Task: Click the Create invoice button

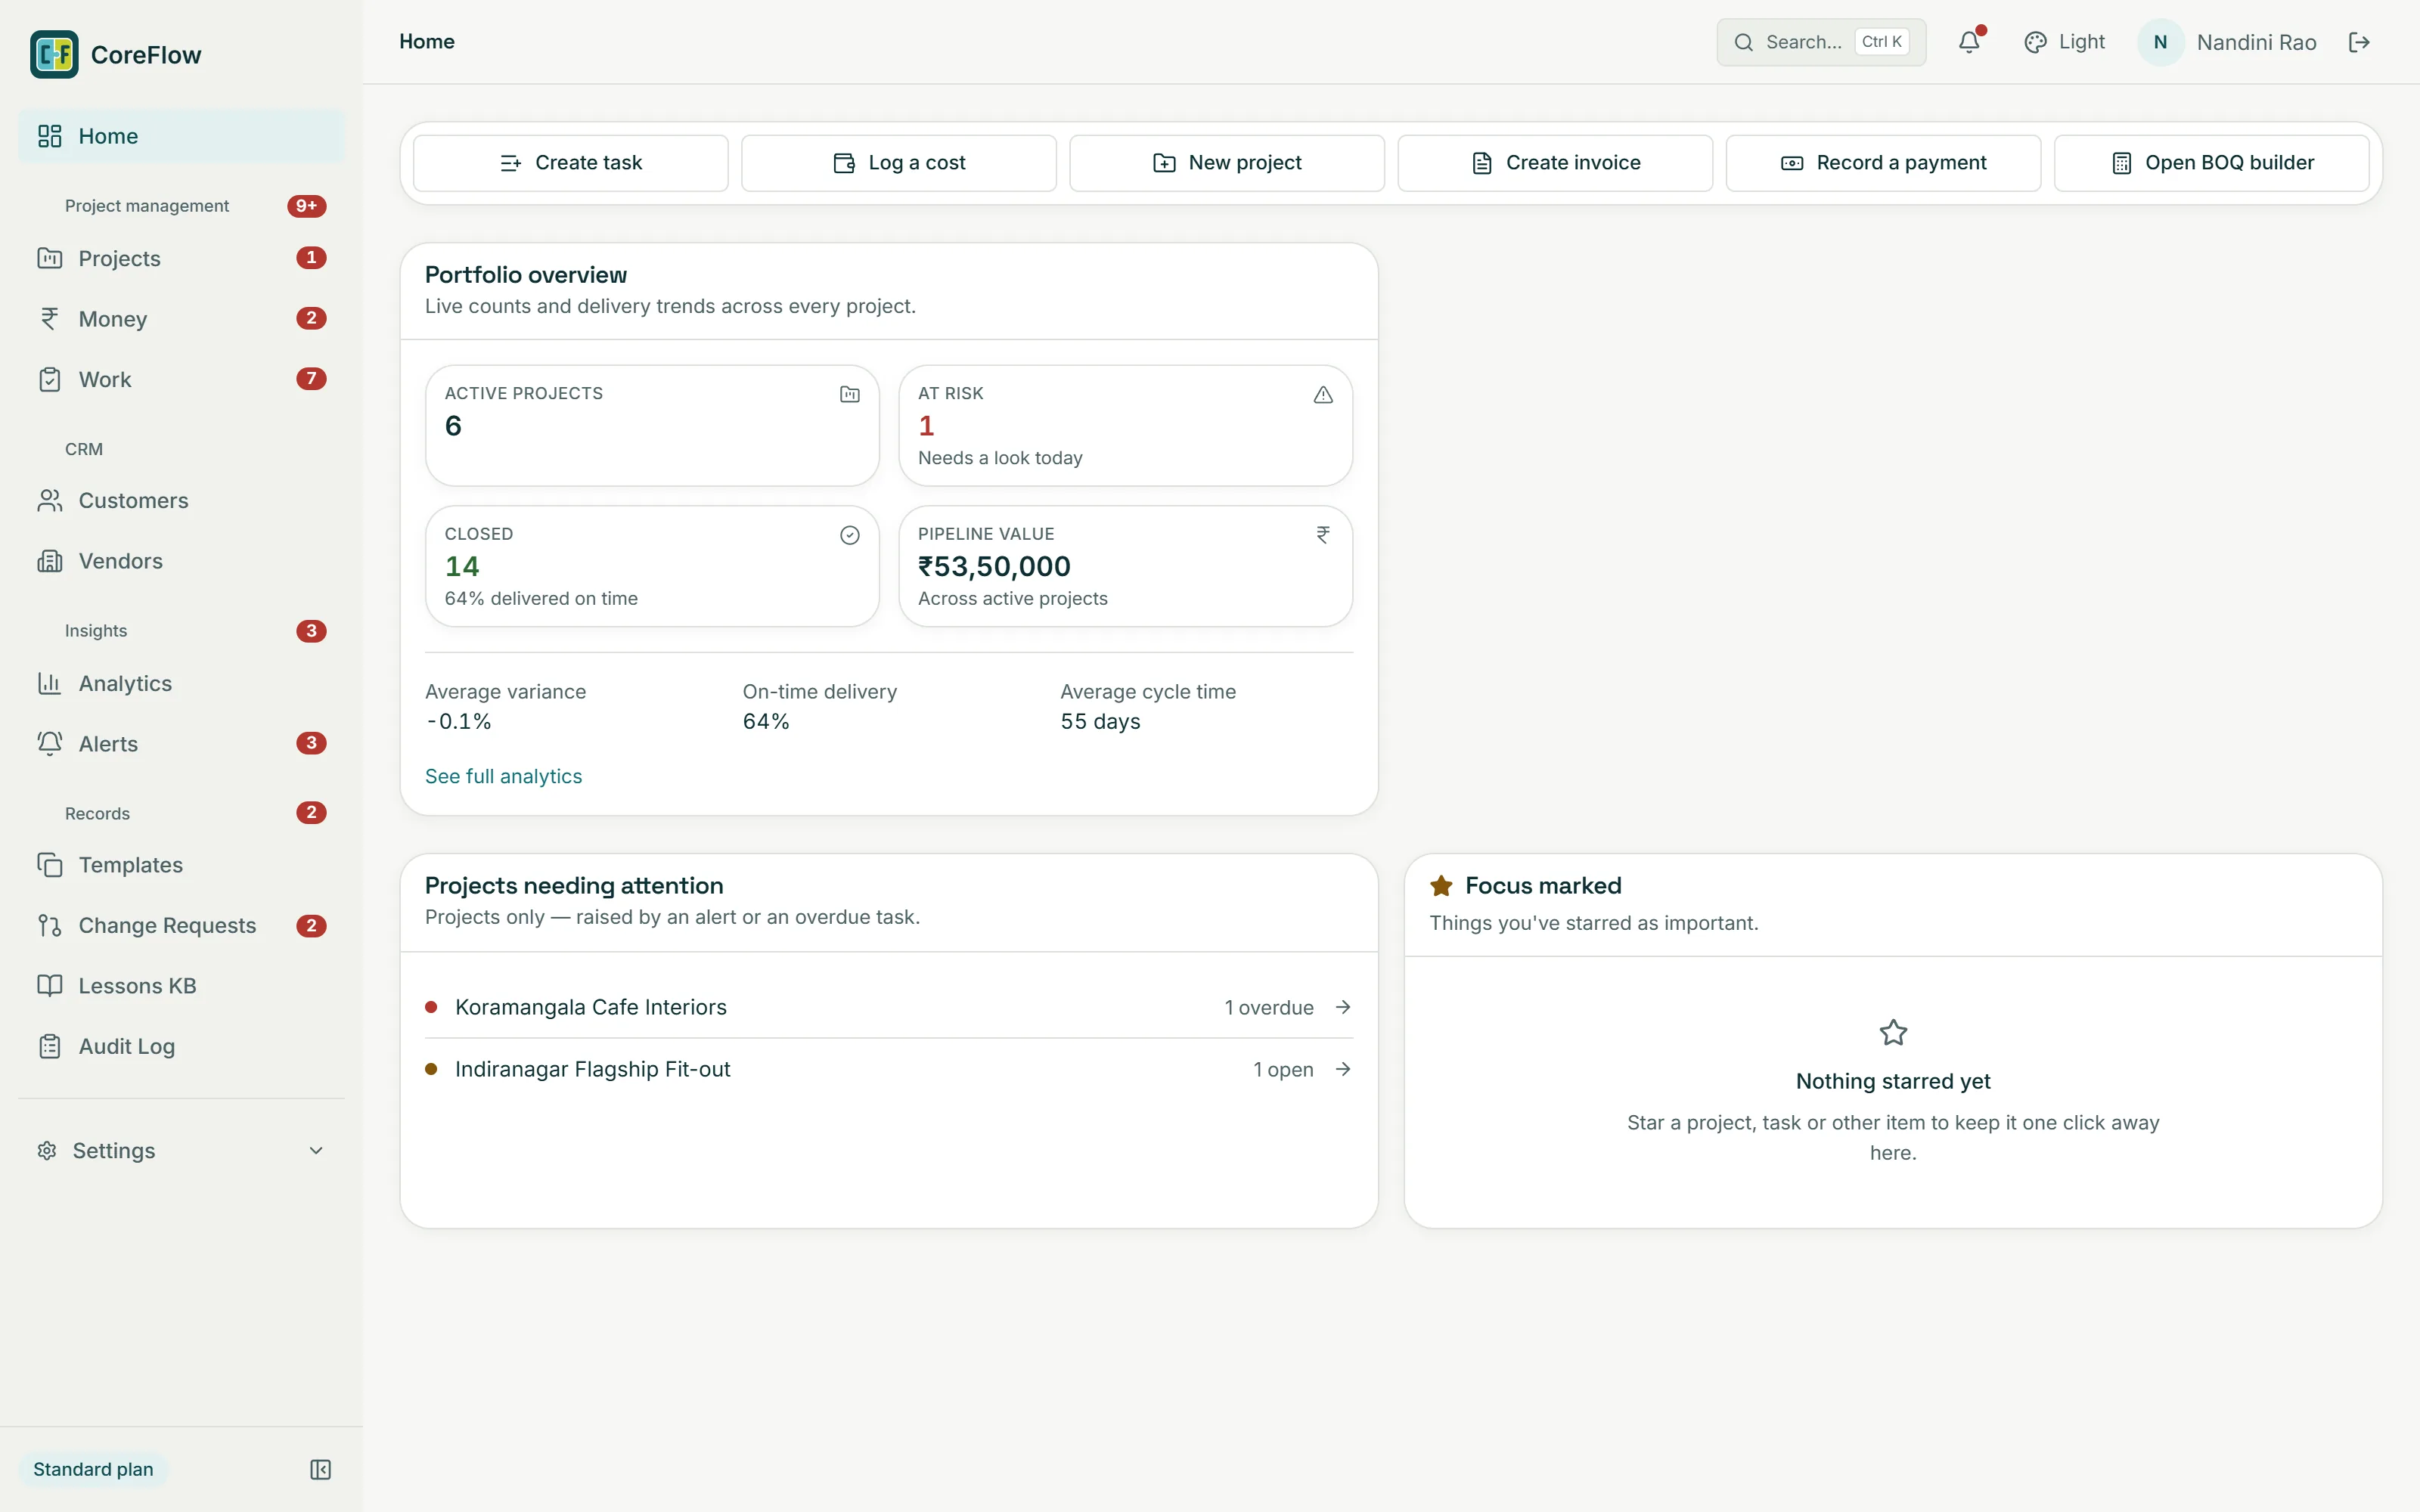Action: coord(1555,163)
